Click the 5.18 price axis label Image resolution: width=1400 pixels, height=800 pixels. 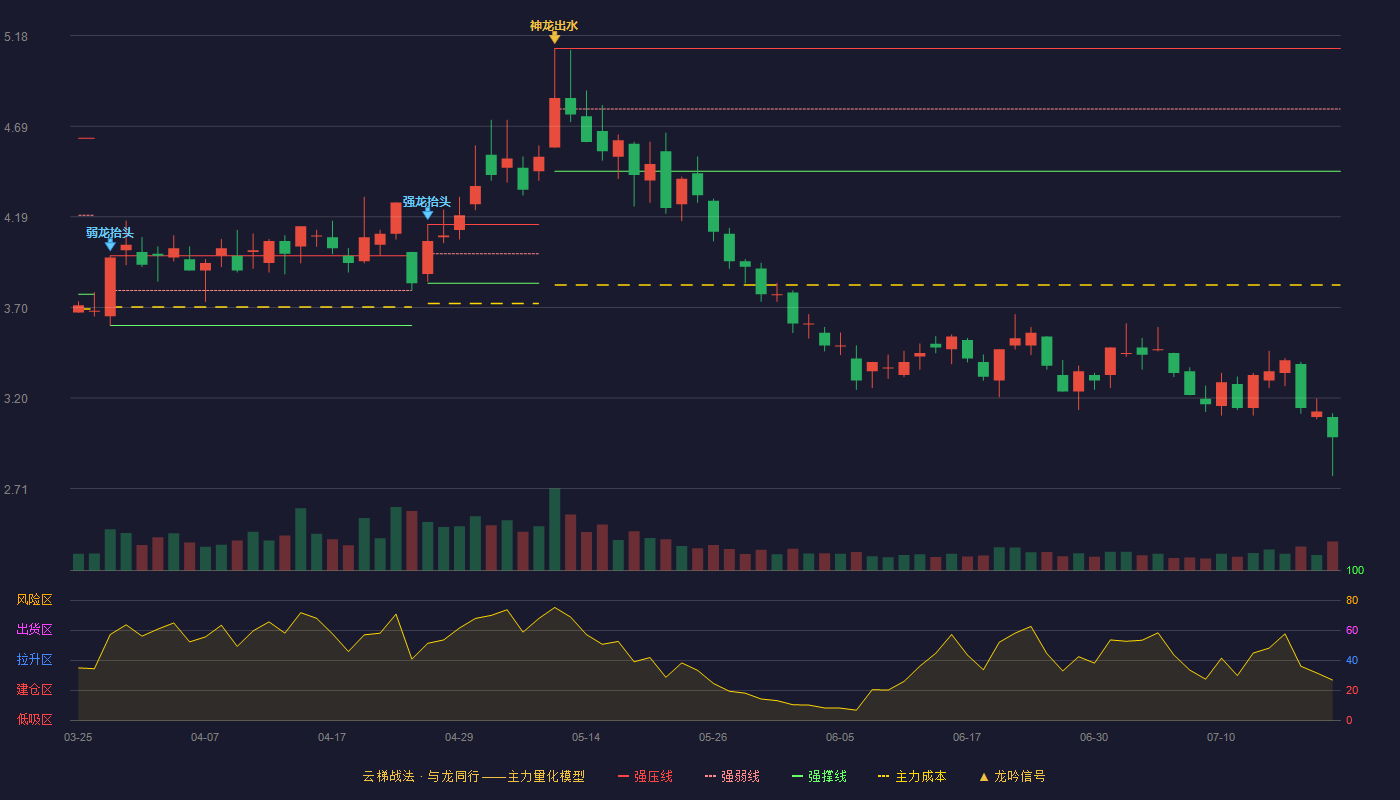click(16, 37)
